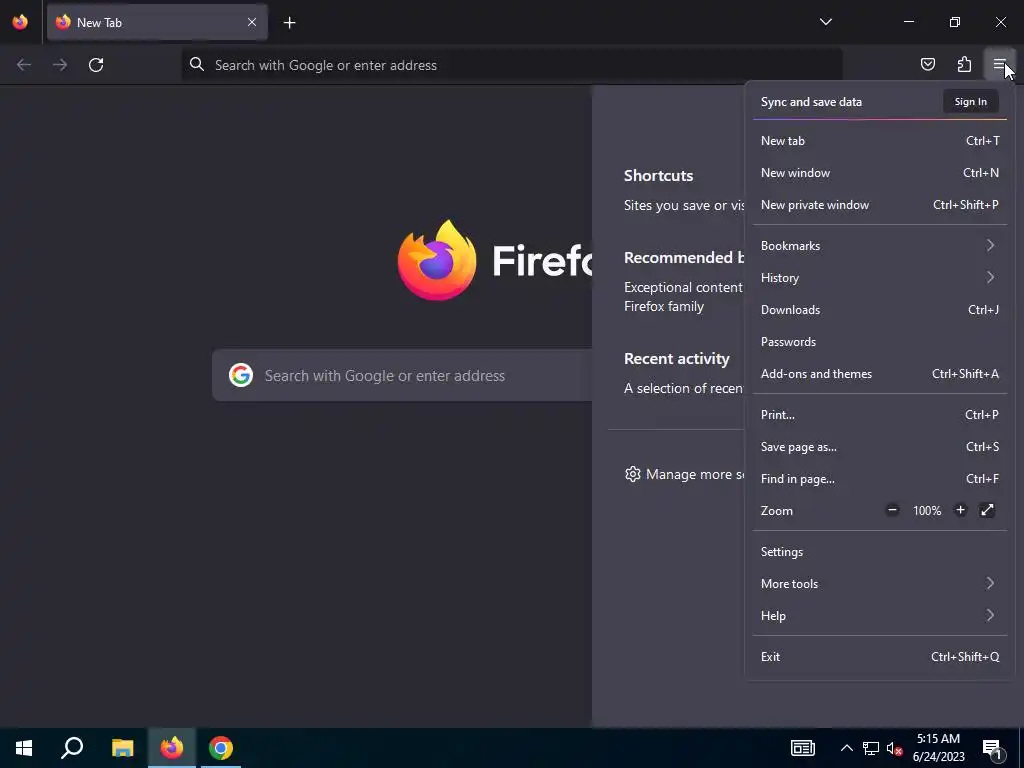Image resolution: width=1024 pixels, height=768 pixels.
Task: Select the New Tab browser tab
Action: (157, 22)
